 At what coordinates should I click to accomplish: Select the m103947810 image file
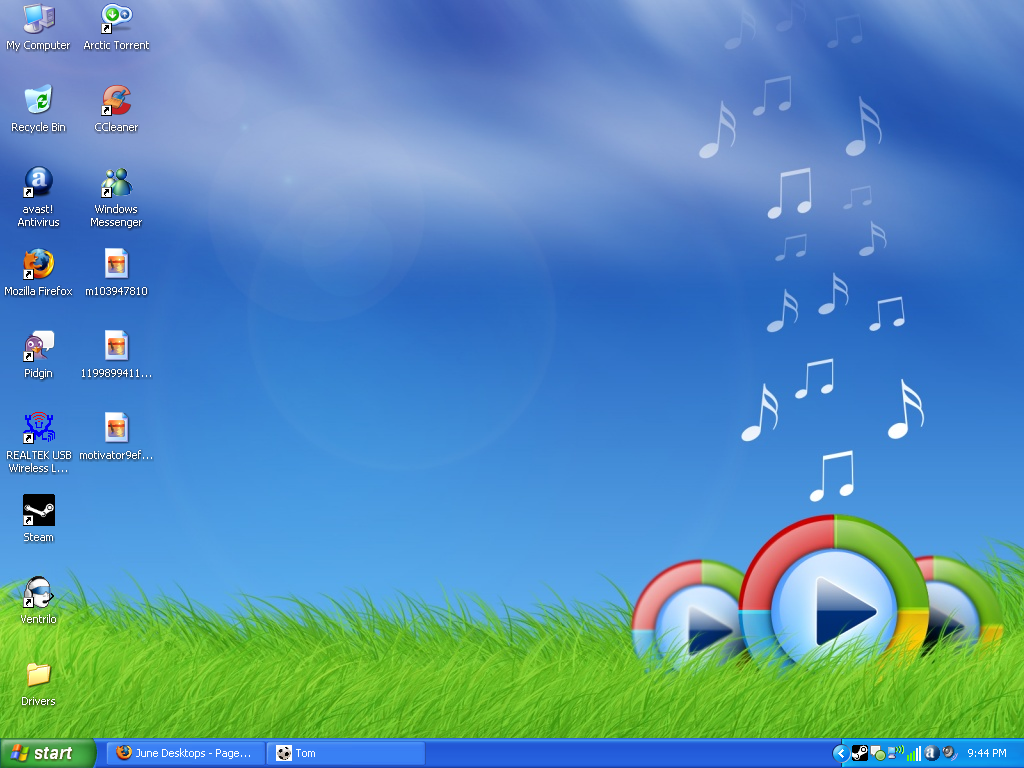pos(116,273)
